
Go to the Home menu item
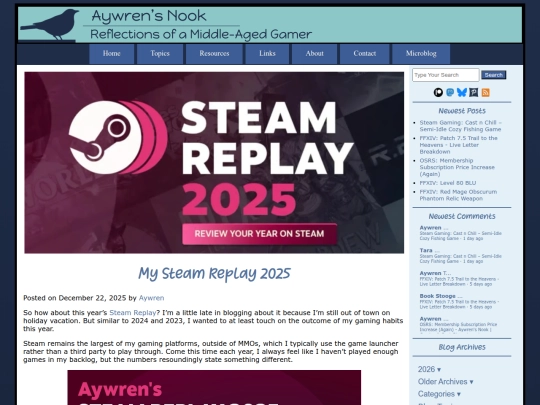point(112,54)
